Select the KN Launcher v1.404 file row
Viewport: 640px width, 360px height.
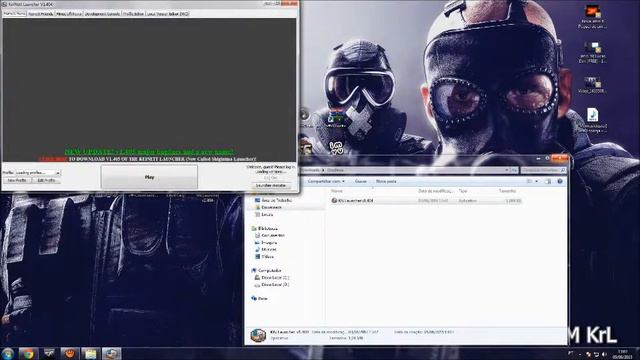tap(426, 200)
